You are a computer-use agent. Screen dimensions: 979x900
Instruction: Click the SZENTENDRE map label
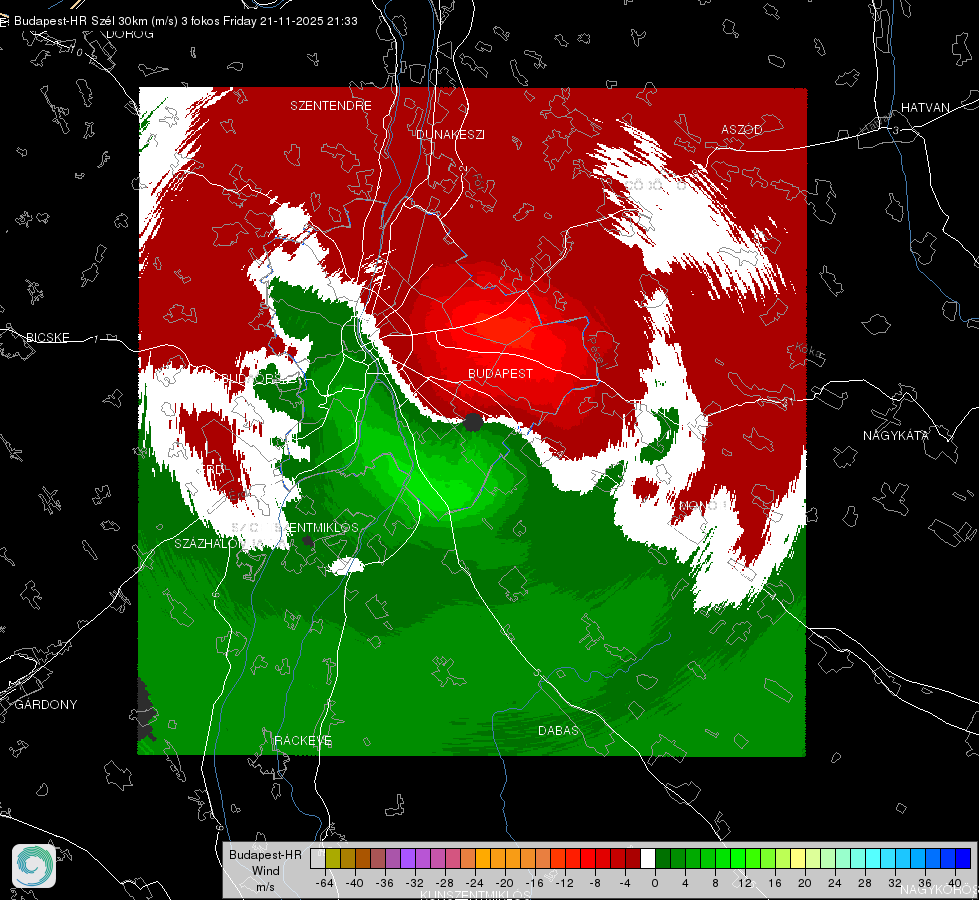click(x=331, y=106)
